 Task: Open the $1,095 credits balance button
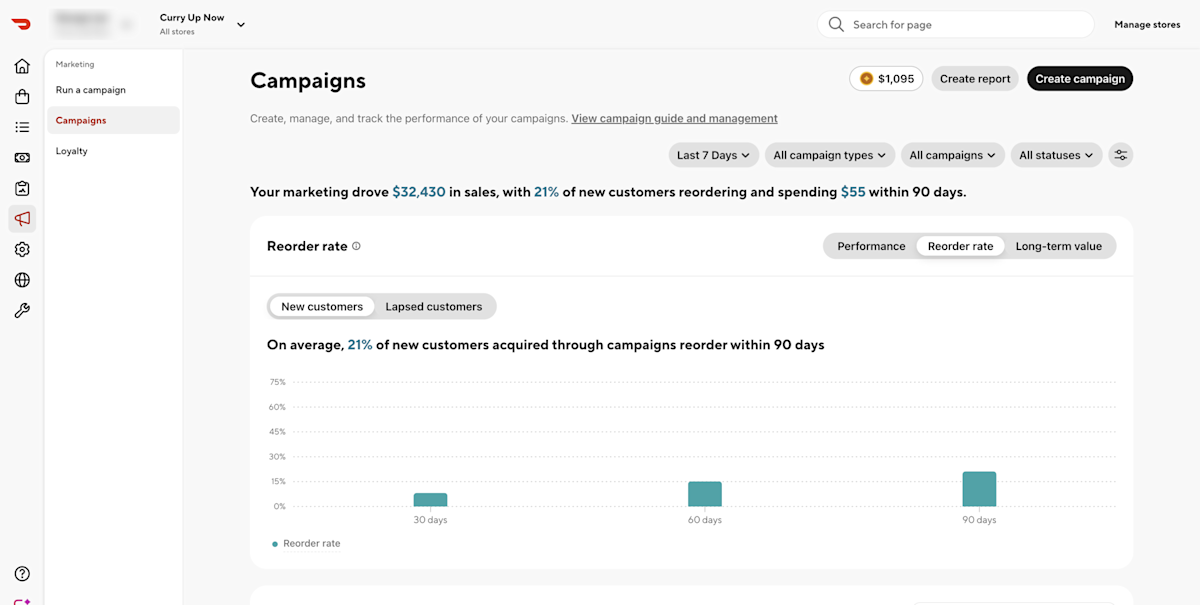tap(886, 79)
